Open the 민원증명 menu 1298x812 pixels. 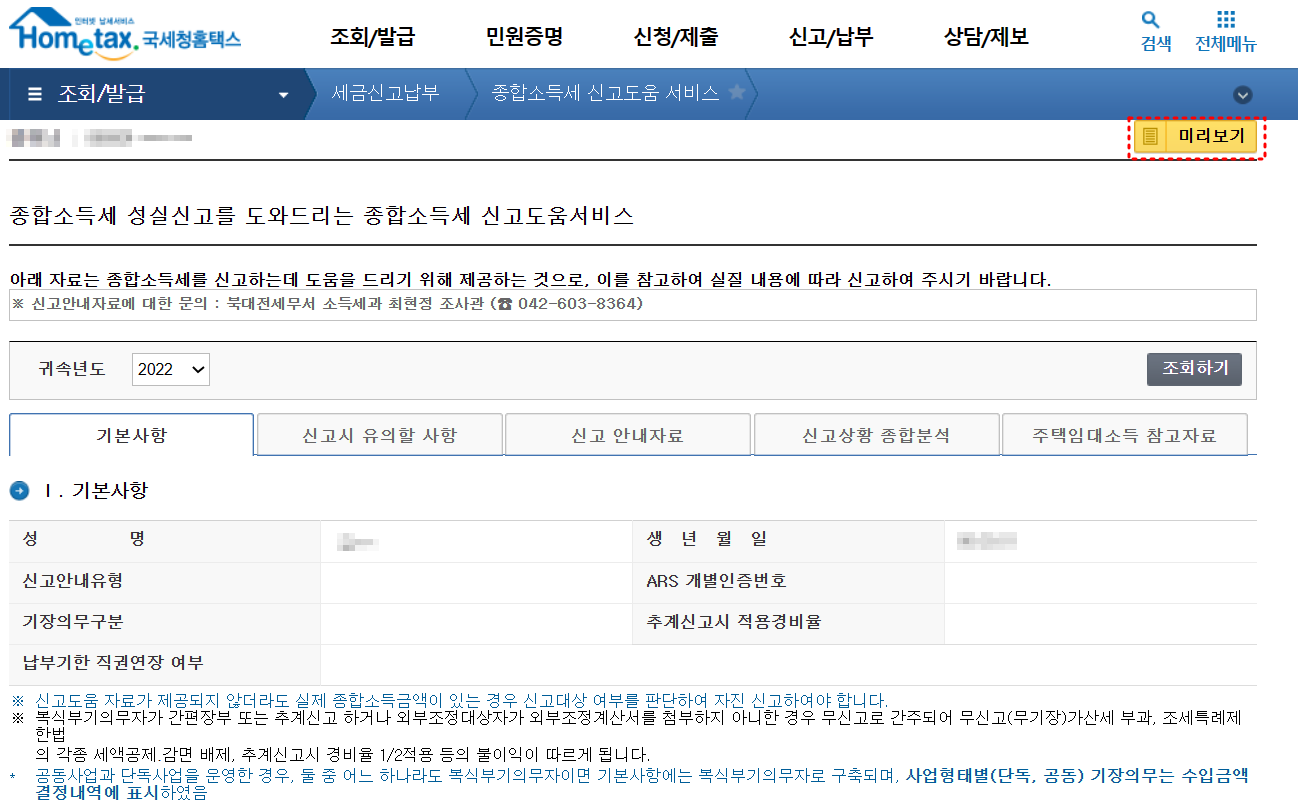point(526,35)
